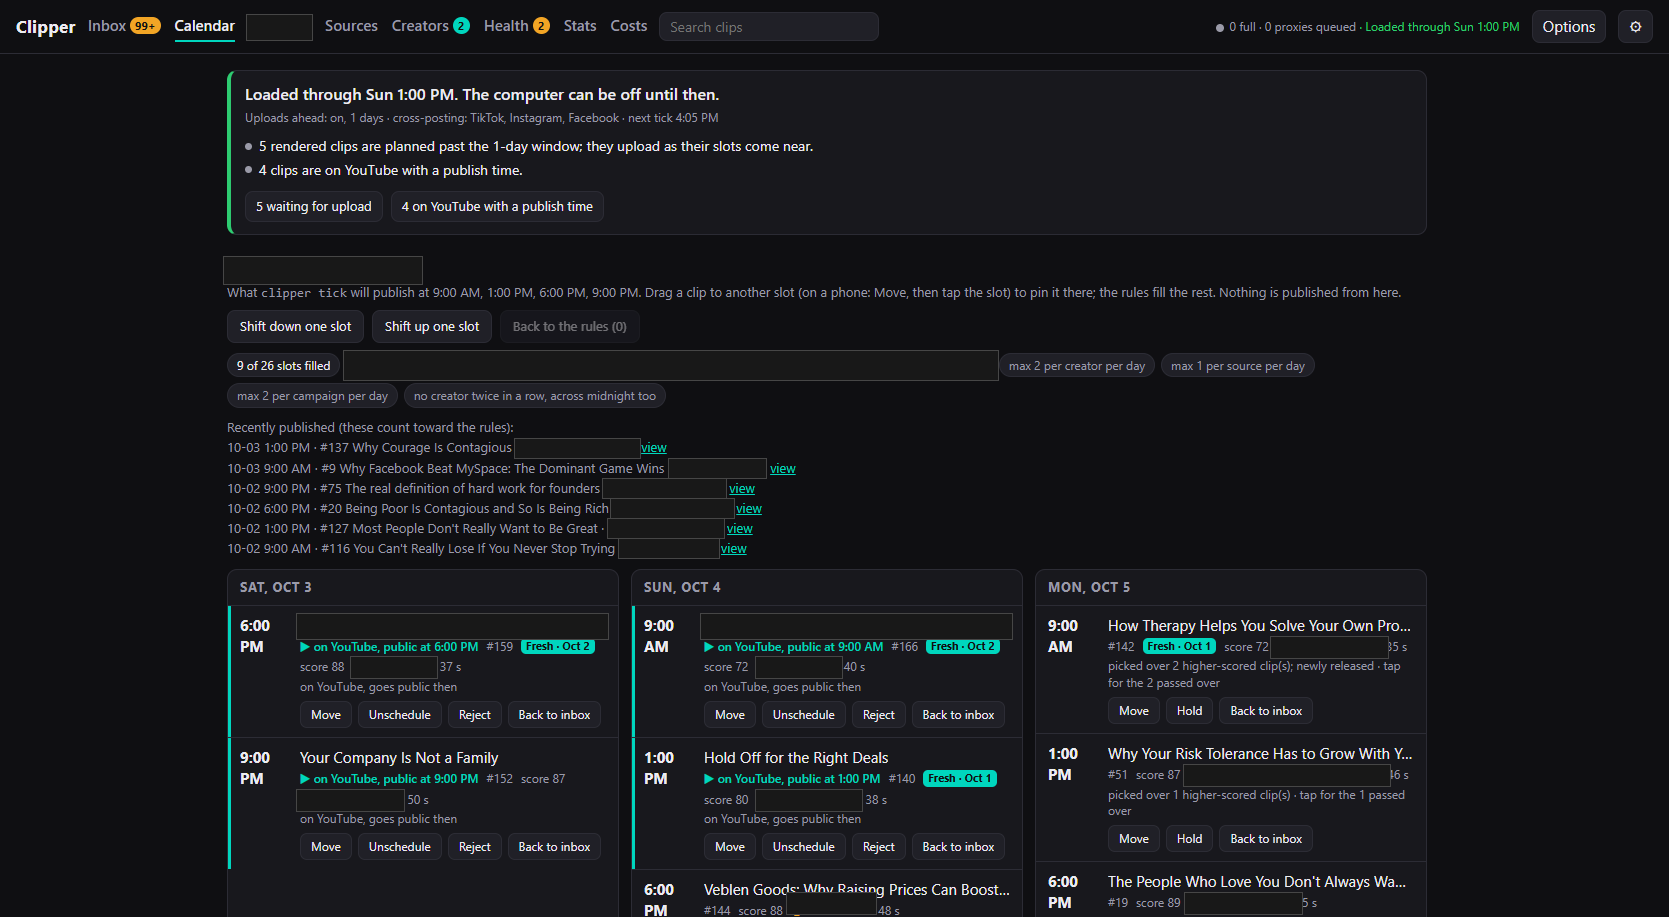This screenshot has height=917, width=1669.
Task: Send Hold Off for the Right Deals back to inbox
Action: click(x=958, y=847)
